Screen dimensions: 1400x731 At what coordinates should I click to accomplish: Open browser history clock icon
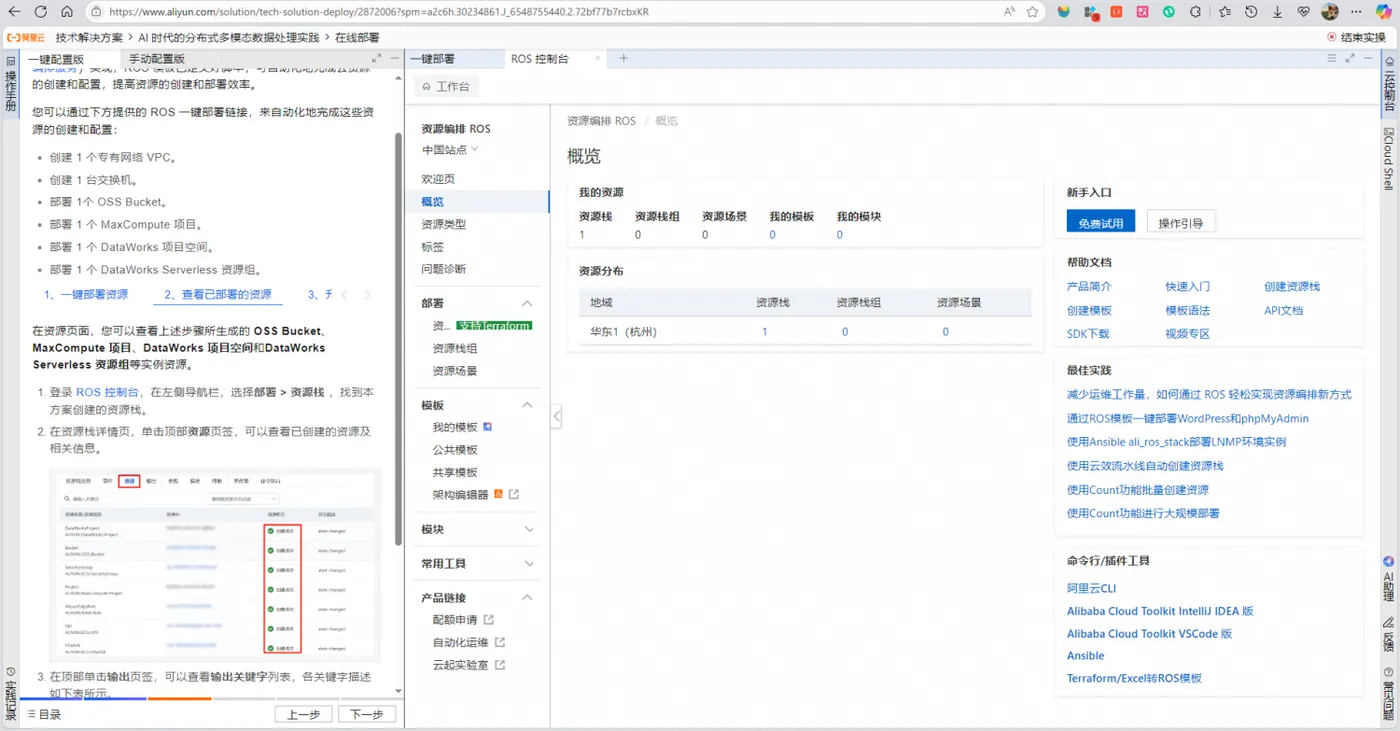(x=1251, y=12)
